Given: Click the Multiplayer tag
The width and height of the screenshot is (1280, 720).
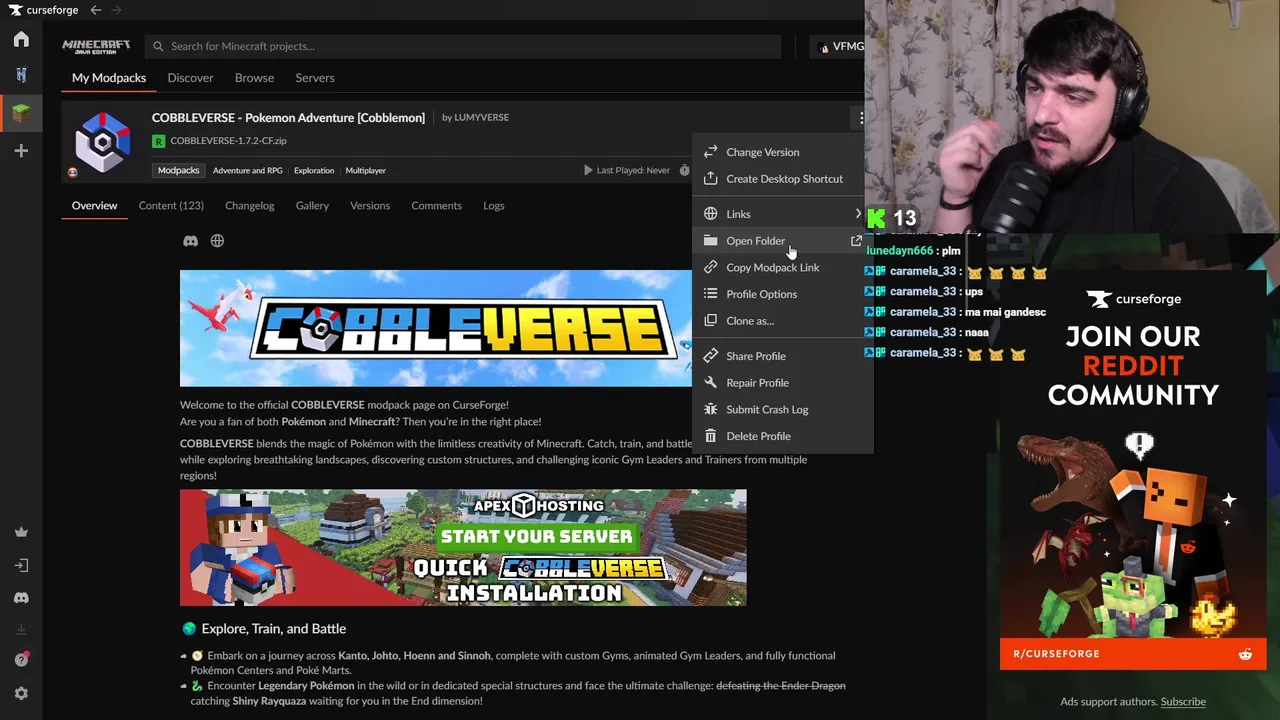Looking at the screenshot, I should click(365, 171).
